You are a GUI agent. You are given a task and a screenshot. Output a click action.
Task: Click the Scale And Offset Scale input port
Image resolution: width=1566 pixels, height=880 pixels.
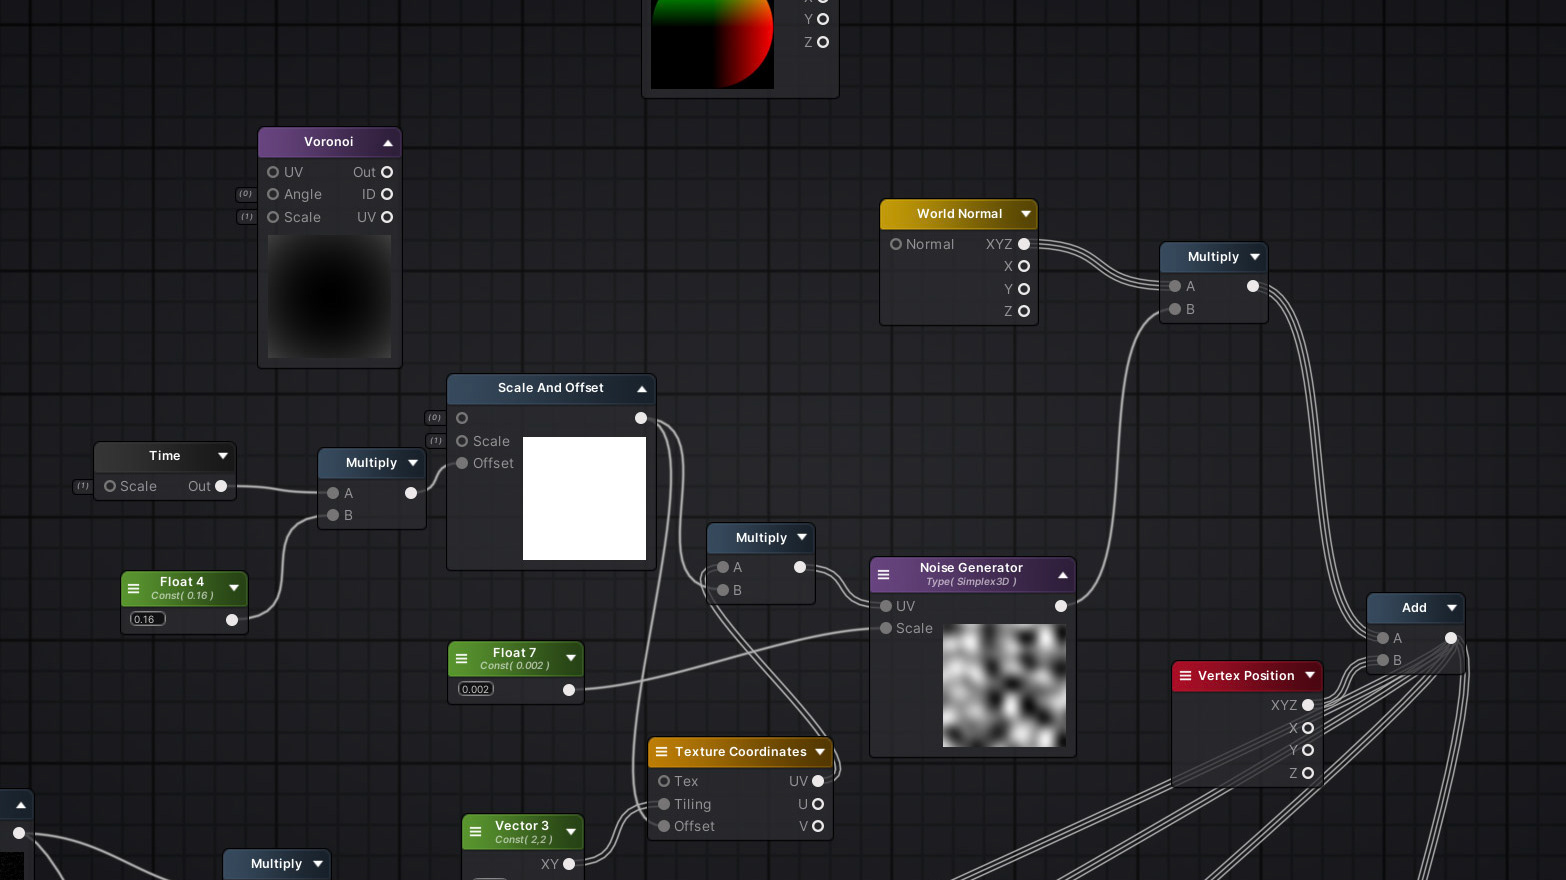tap(462, 441)
